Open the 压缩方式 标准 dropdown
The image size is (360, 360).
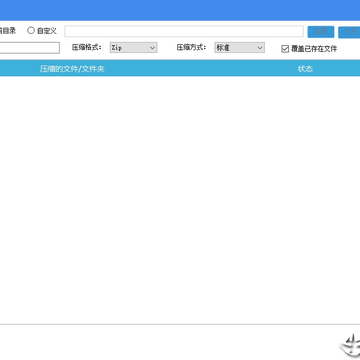[x=240, y=48]
